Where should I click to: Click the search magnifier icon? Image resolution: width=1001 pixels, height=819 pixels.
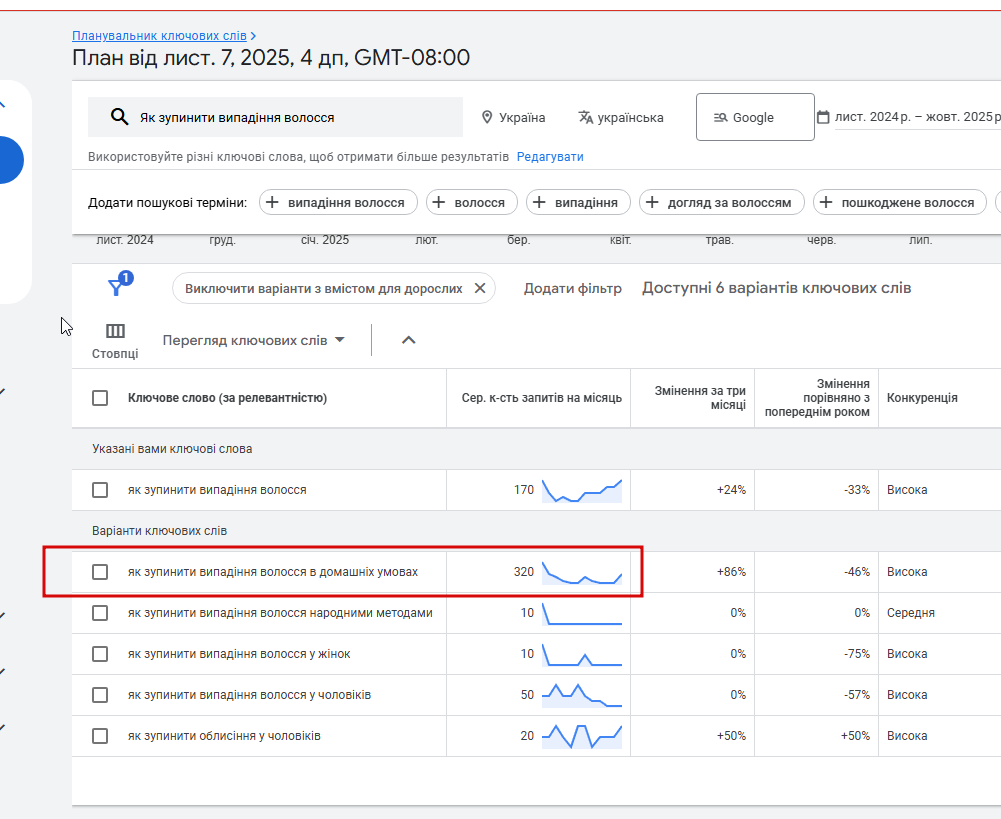[119, 117]
